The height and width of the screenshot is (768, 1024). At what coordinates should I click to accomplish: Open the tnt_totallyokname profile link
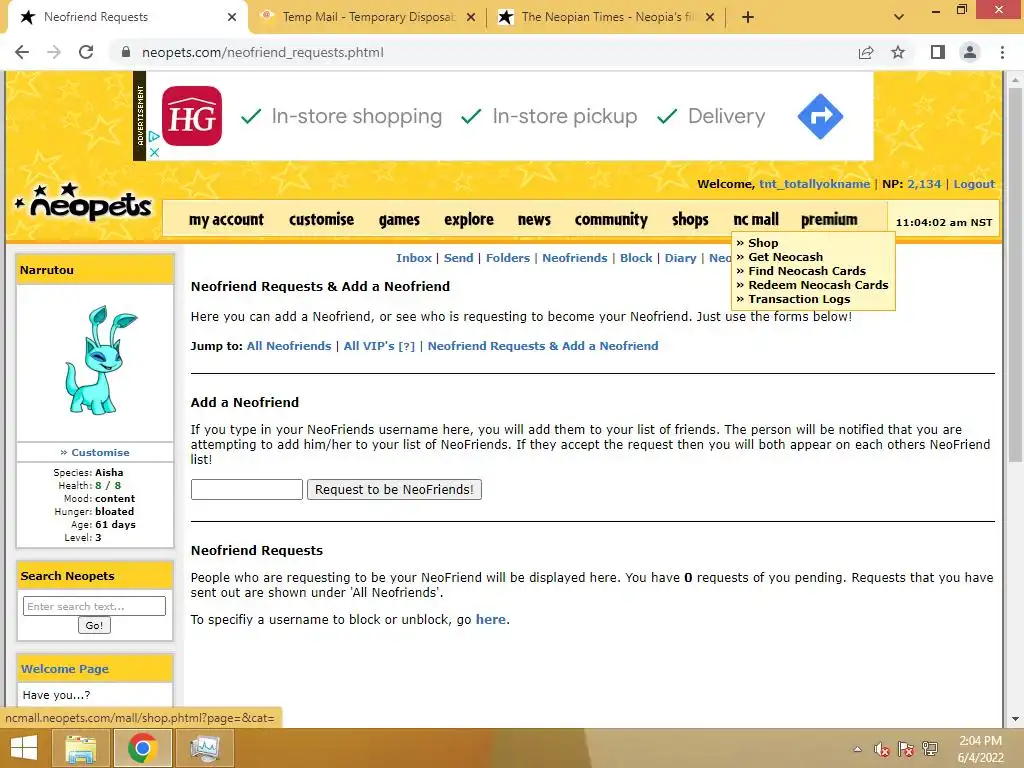(x=814, y=184)
